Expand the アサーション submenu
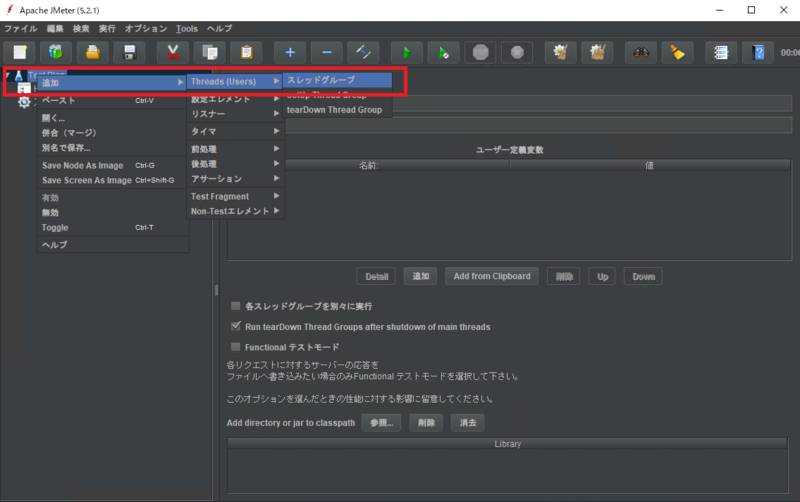Viewport: 800px width, 502px height. click(x=235, y=179)
